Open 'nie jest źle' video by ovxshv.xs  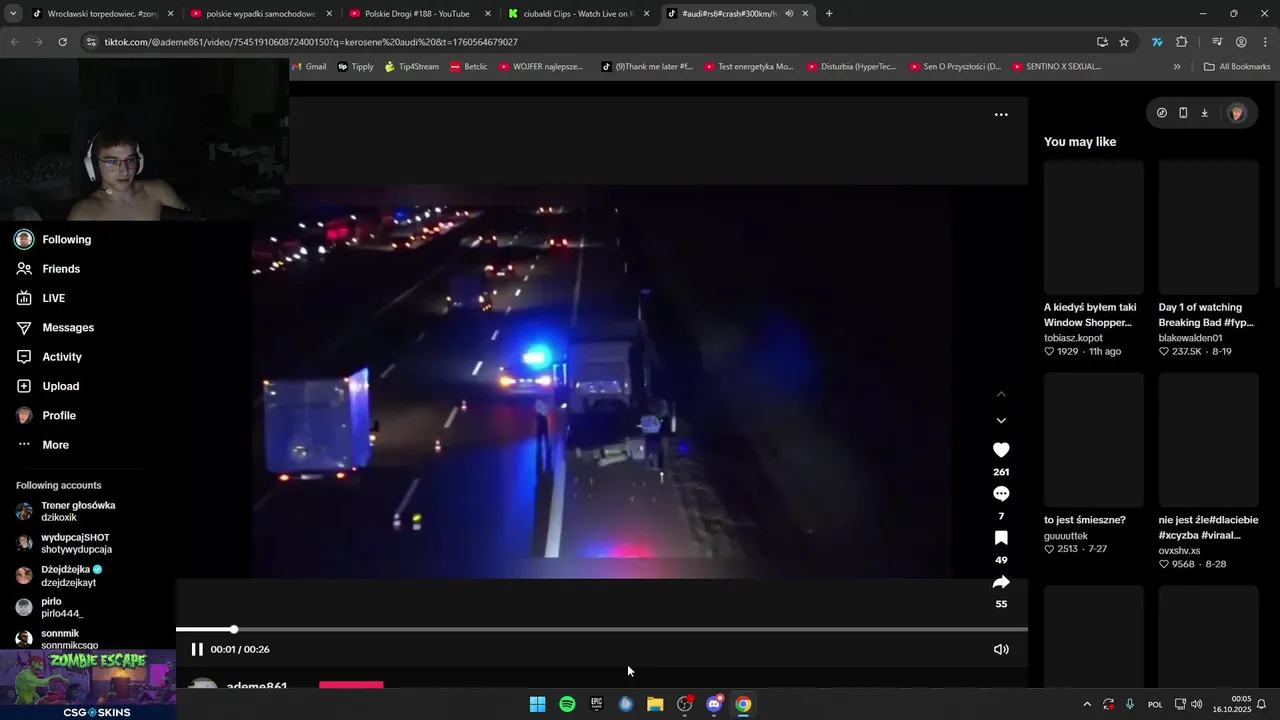click(1208, 440)
